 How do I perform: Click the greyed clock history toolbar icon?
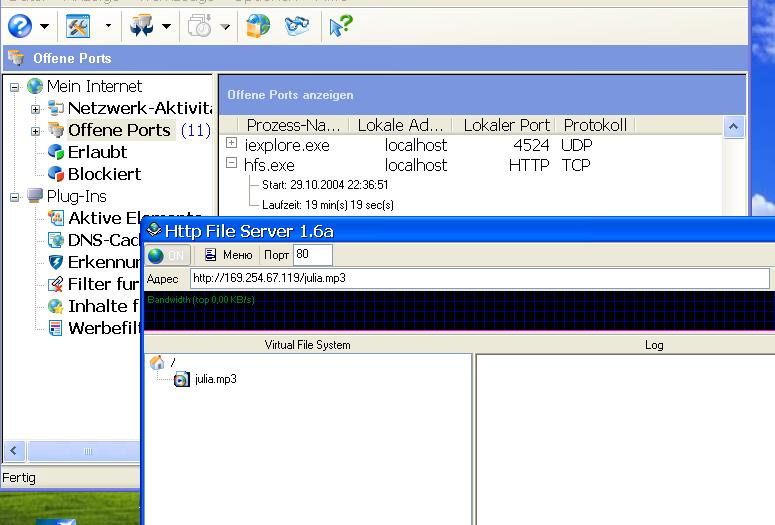pyautogui.click(x=200, y=26)
